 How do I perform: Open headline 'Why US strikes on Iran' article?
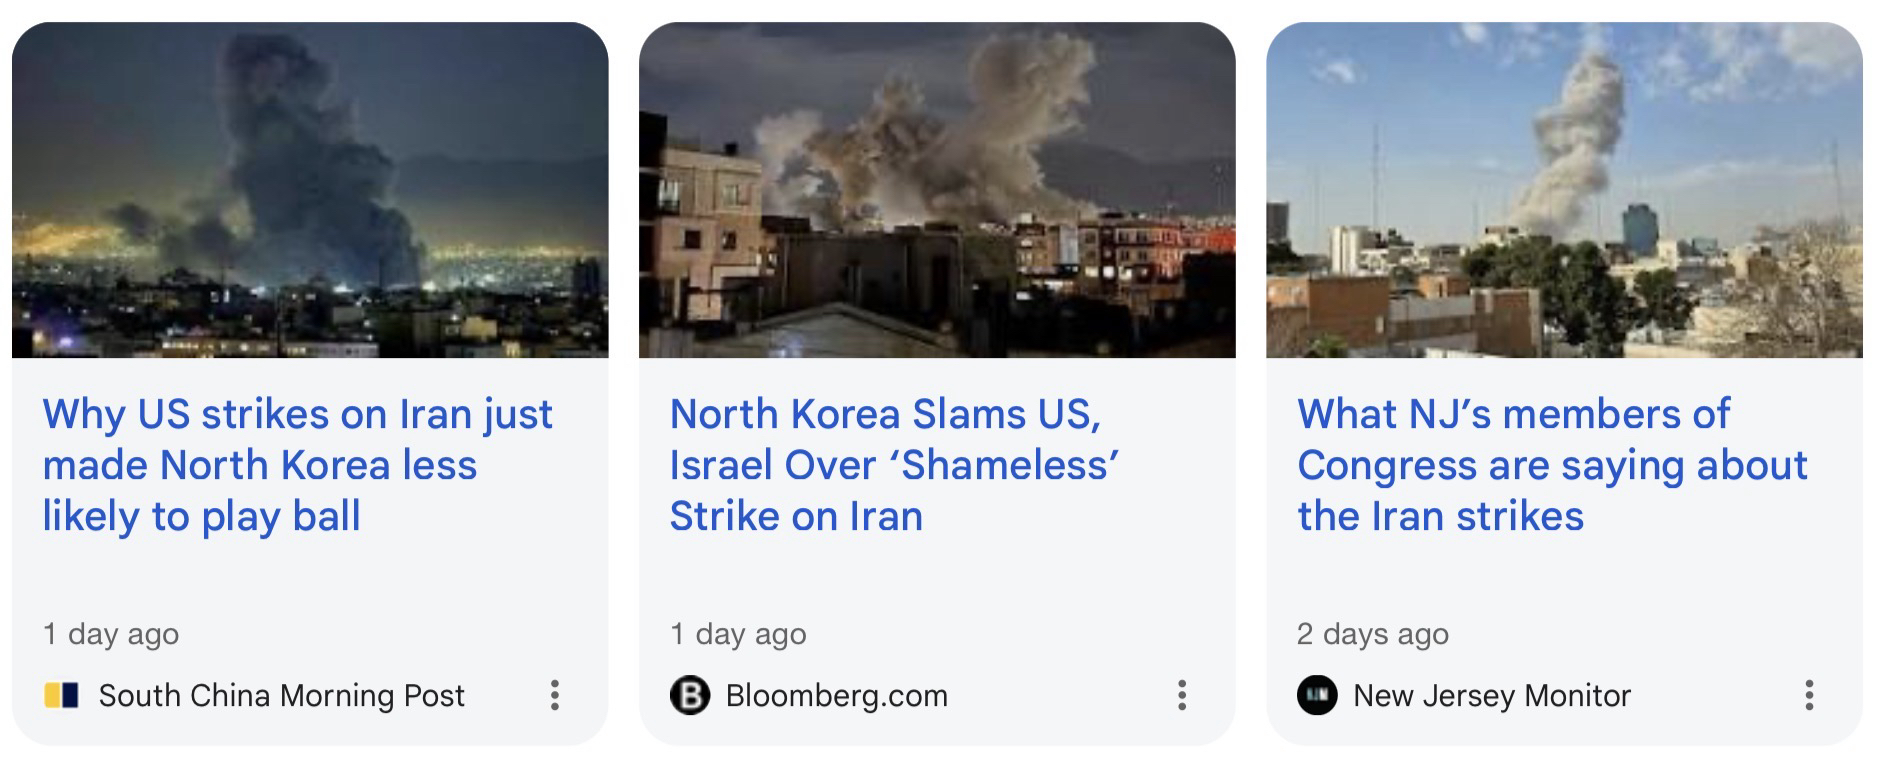(297, 465)
